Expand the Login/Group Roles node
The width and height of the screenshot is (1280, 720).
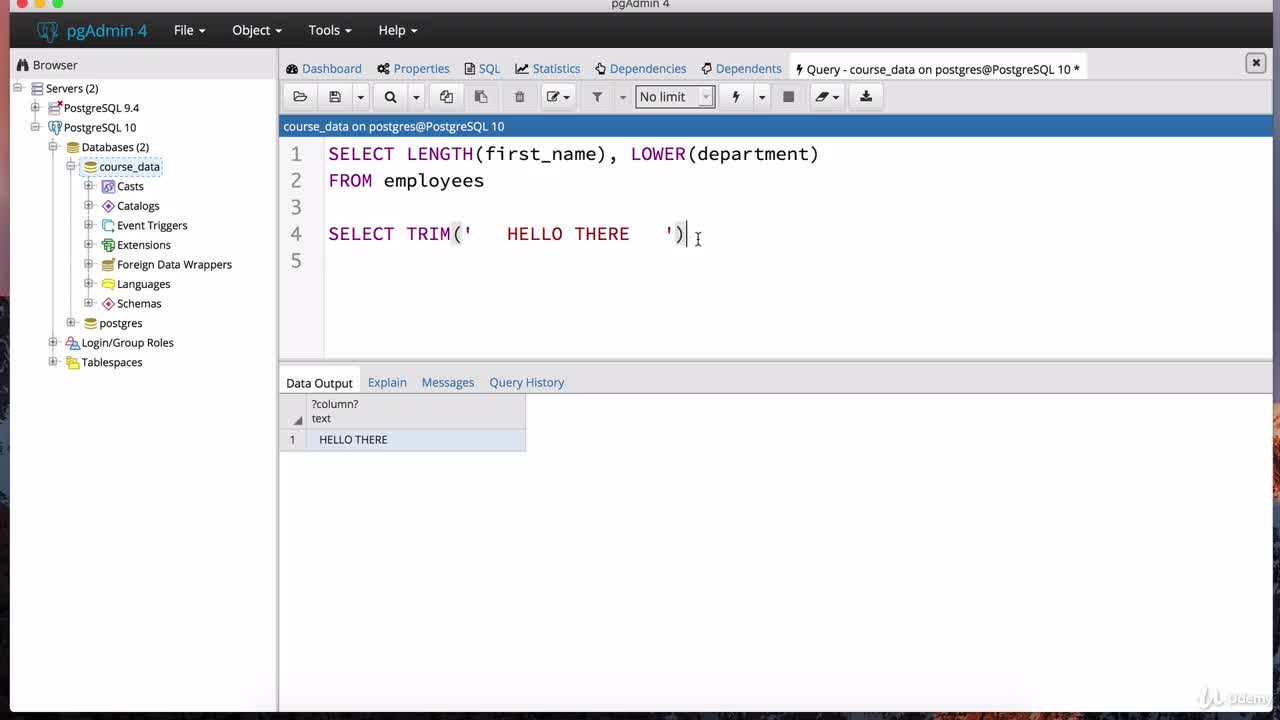coord(53,342)
